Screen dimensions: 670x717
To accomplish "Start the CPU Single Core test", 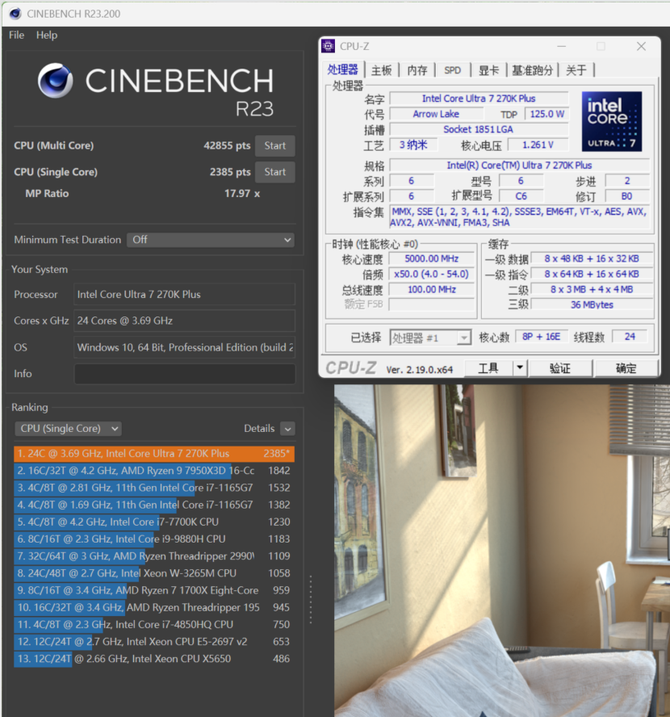I will click(x=274, y=172).
